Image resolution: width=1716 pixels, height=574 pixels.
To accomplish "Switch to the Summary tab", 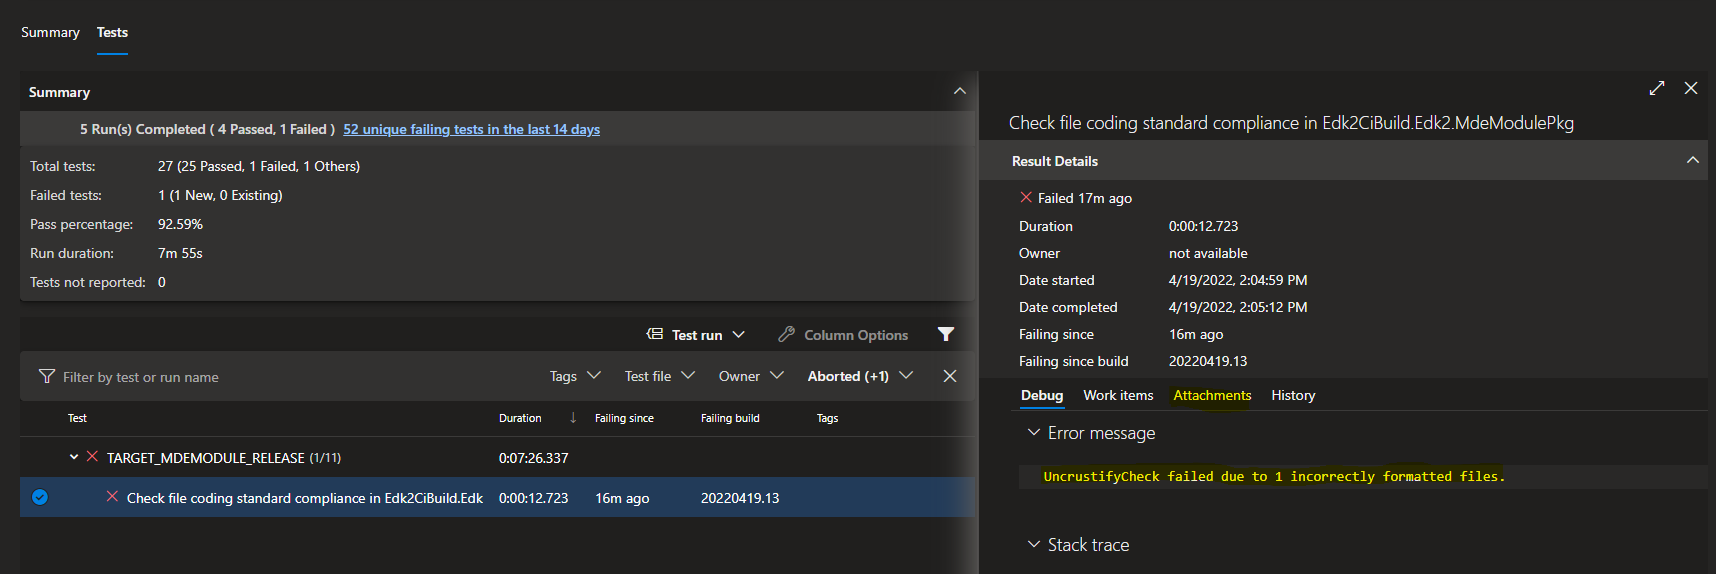I will pos(50,32).
